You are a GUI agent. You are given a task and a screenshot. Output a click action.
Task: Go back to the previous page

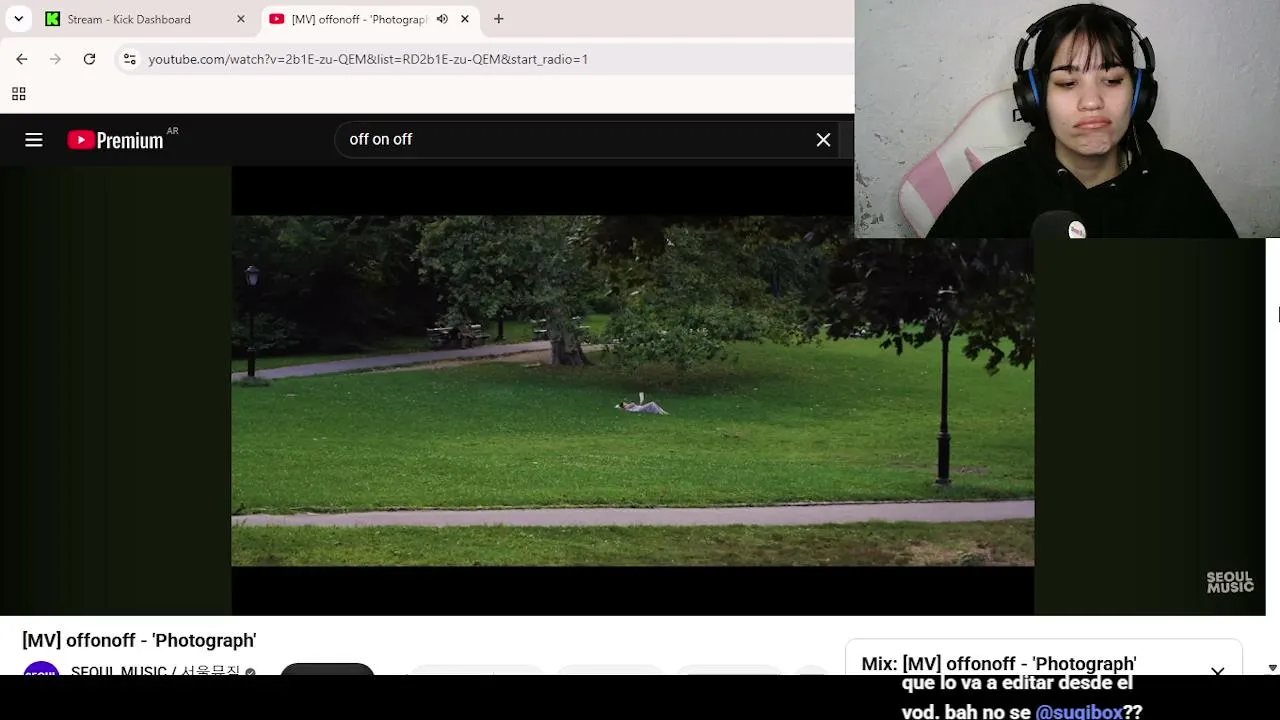click(x=21, y=59)
